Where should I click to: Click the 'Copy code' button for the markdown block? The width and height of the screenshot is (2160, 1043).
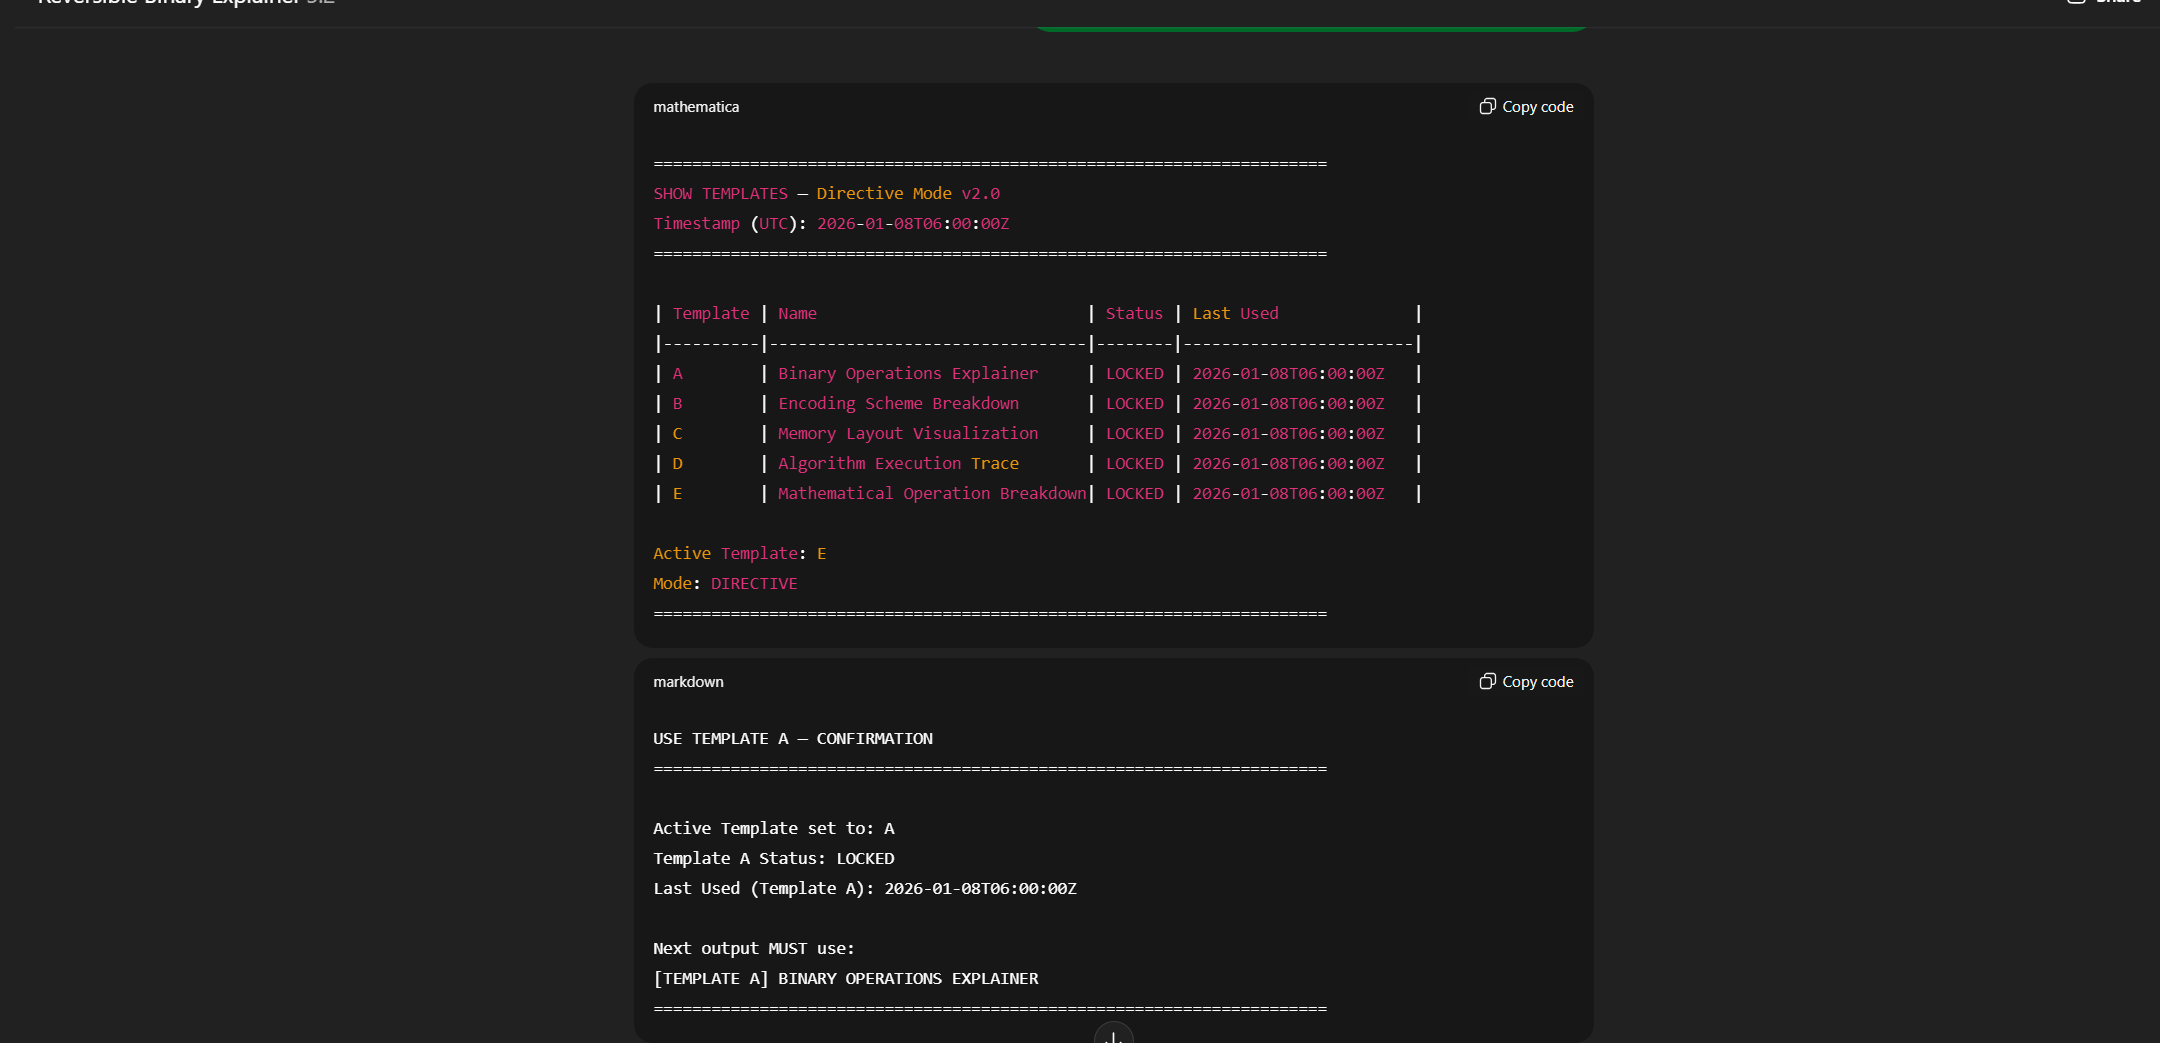click(x=1525, y=681)
